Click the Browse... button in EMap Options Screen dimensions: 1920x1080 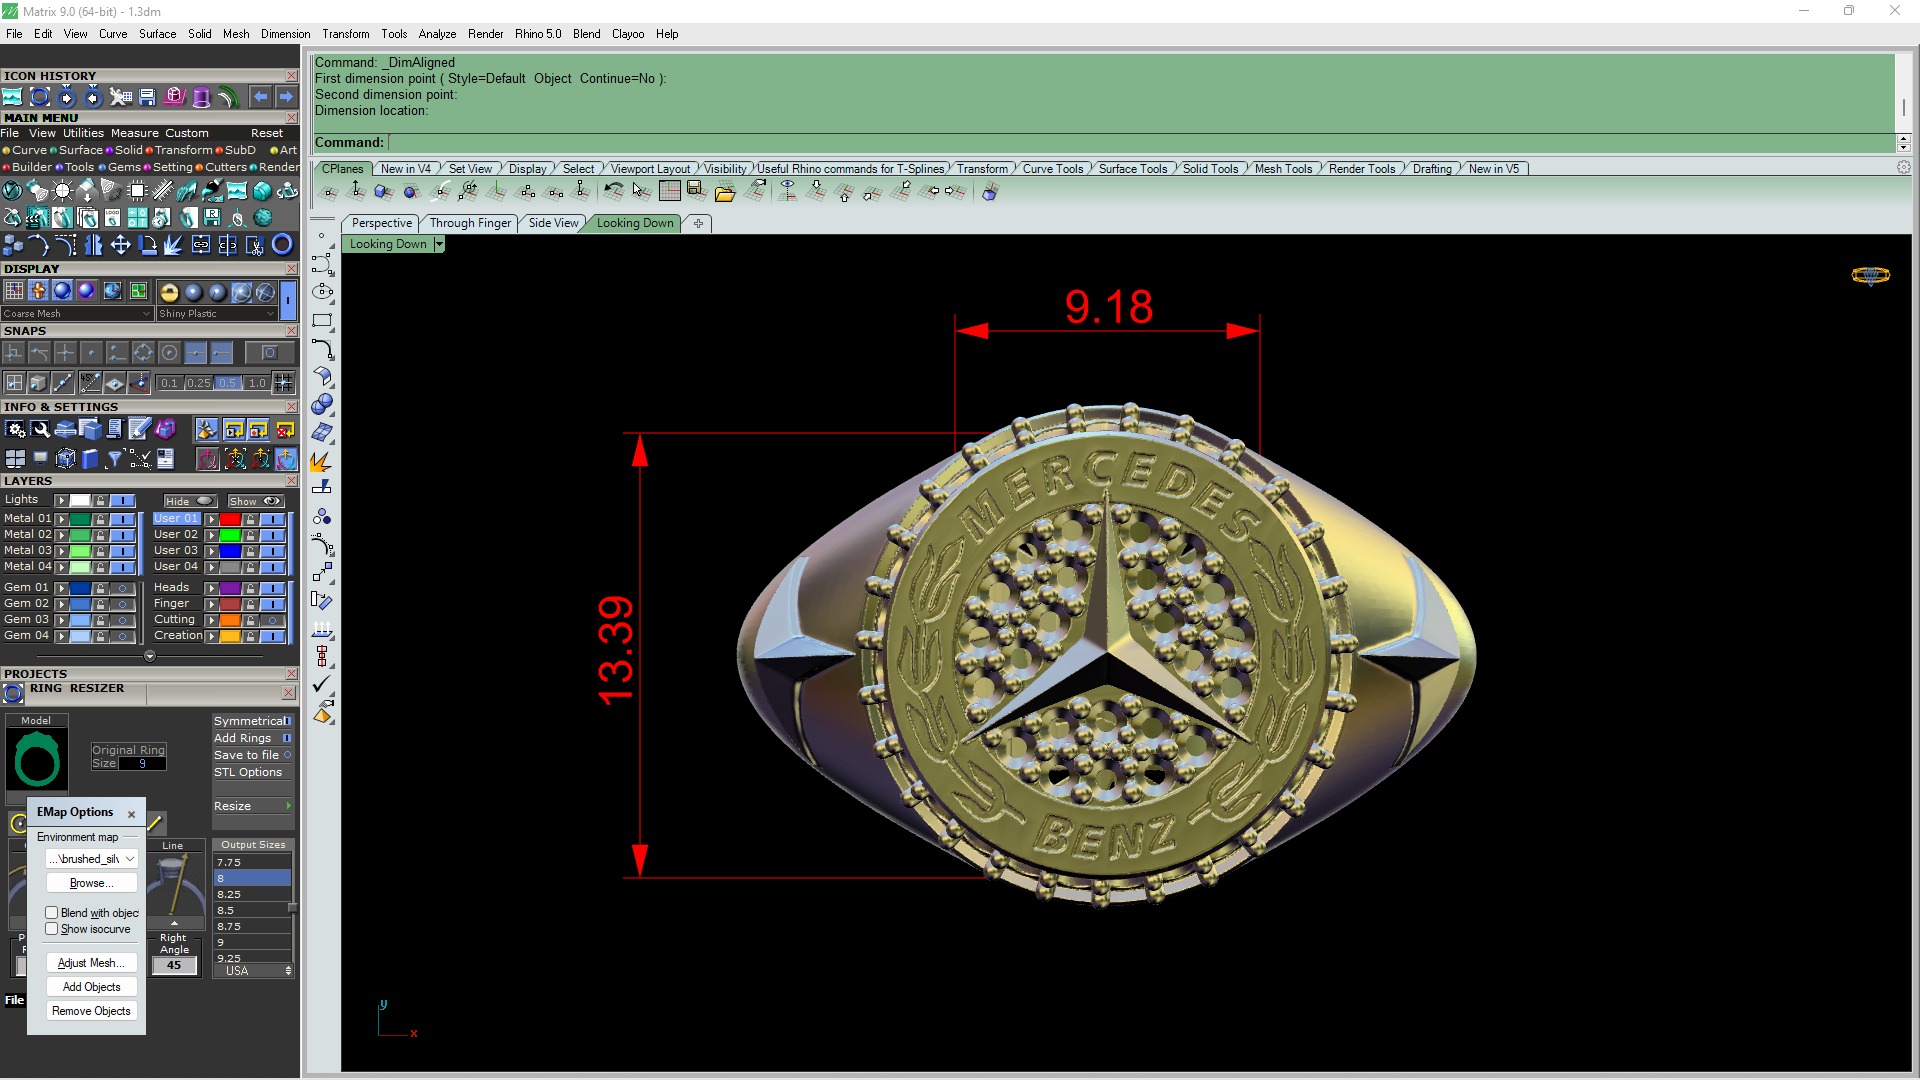pyautogui.click(x=92, y=883)
